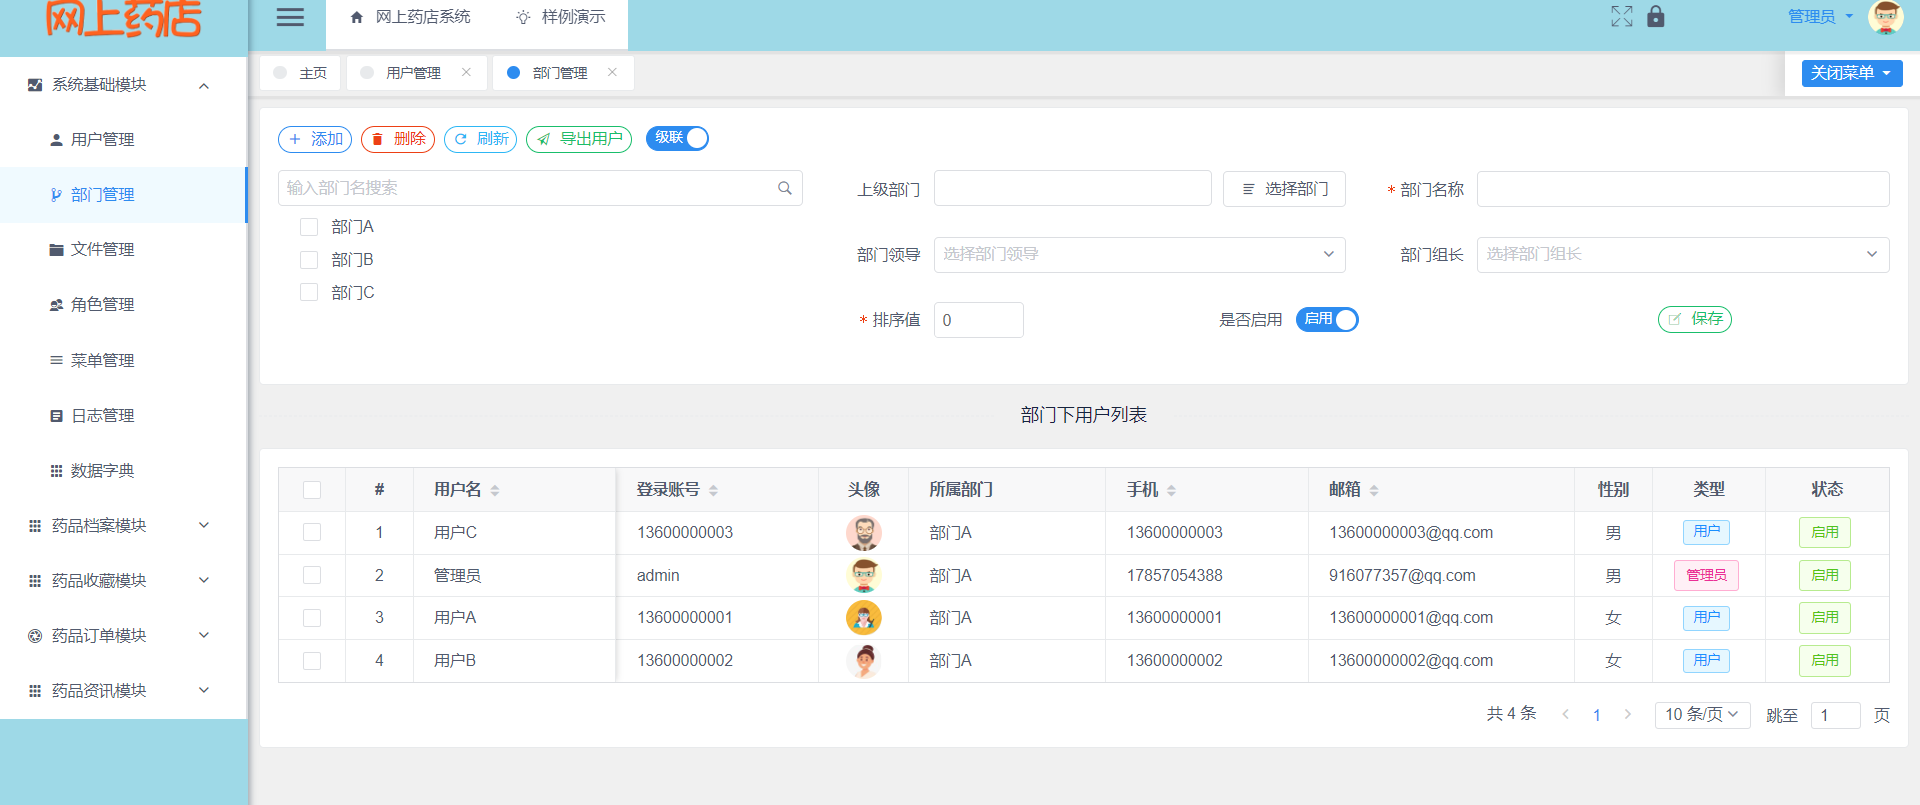Expand the 药品资讯模块 section
This screenshot has width=1920, height=805.
[123, 690]
